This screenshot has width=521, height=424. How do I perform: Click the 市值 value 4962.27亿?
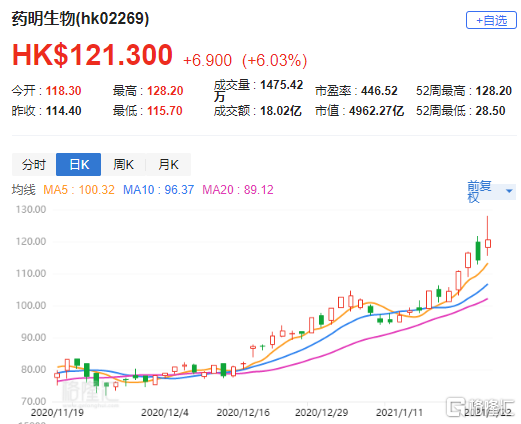pyautogui.click(x=376, y=111)
